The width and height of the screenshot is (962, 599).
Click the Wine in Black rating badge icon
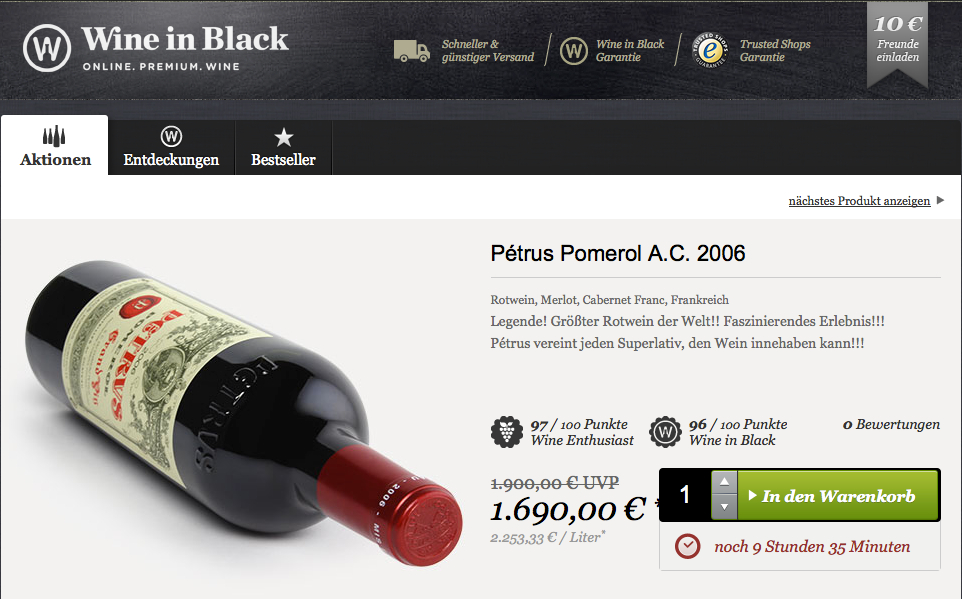(665, 432)
